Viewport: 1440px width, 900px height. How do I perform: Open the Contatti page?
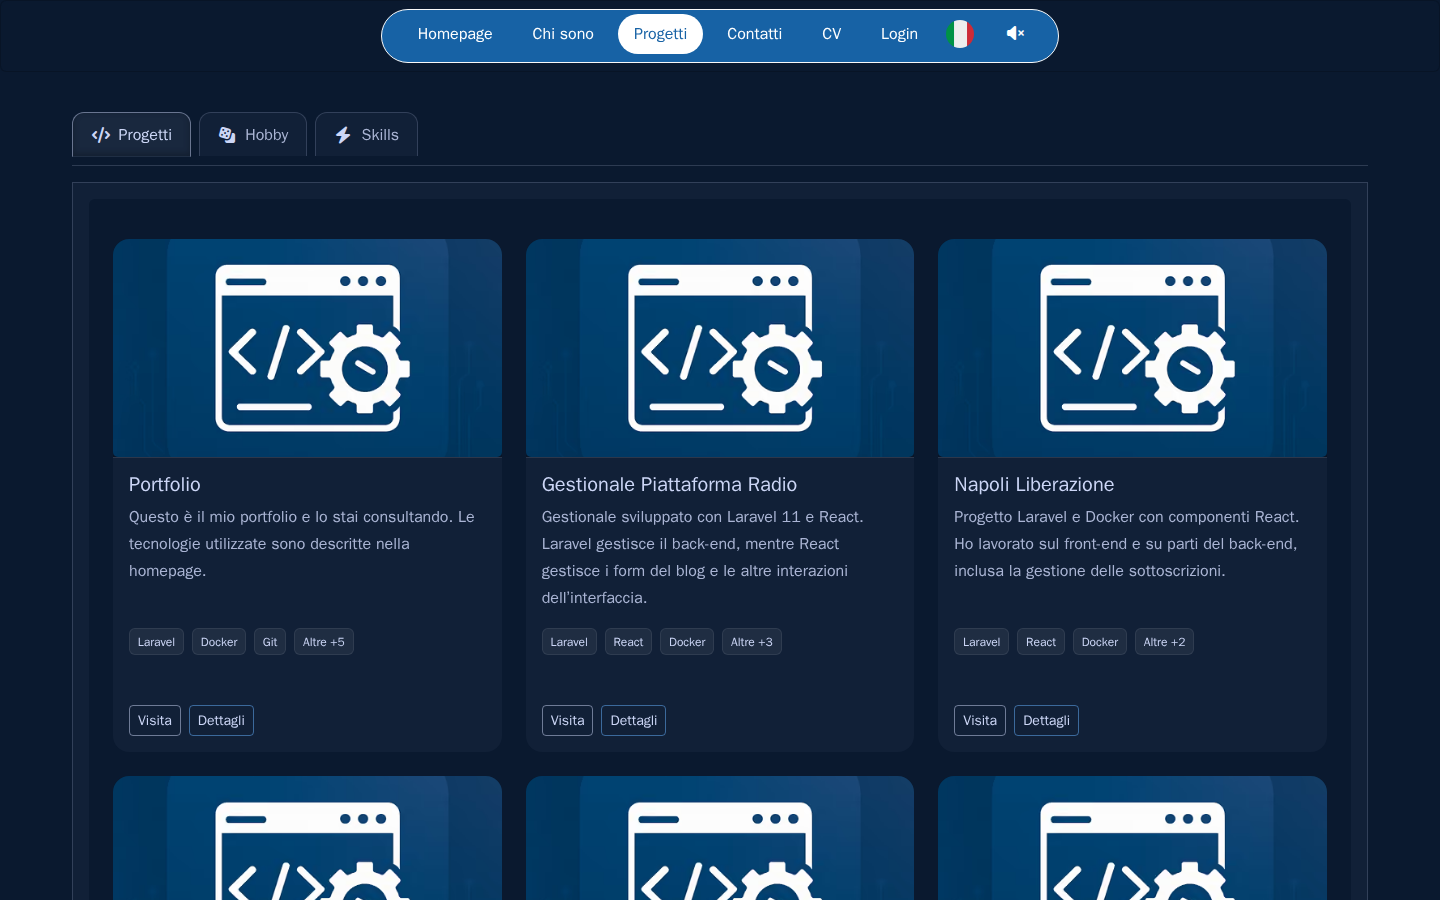click(754, 34)
